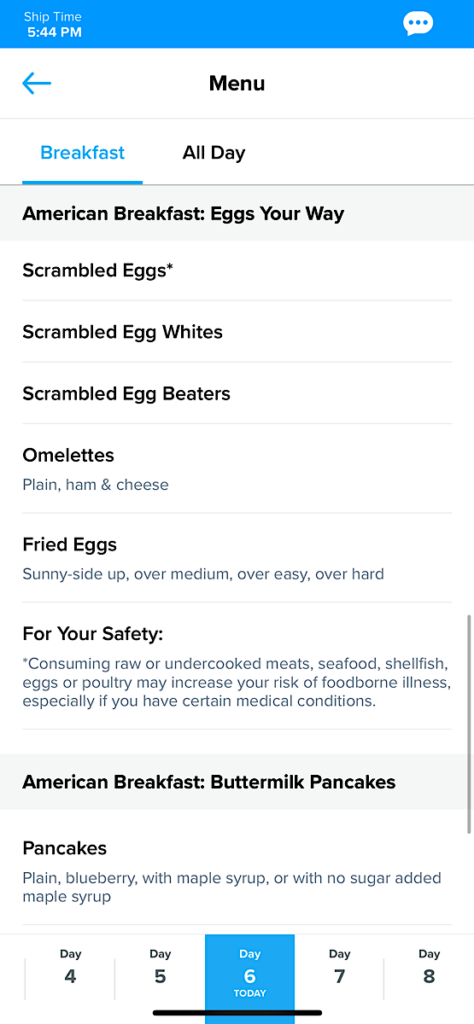Click the vertical scrollbar on the menu list
Image resolution: width=474 pixels, height=1024 pixels.
pyautogui.click(x=469, y=724)
